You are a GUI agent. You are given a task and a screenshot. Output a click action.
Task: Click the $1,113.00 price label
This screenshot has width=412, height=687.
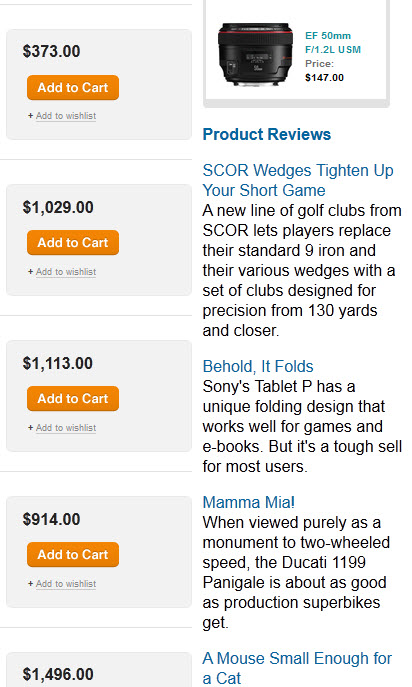click(57, 363)
